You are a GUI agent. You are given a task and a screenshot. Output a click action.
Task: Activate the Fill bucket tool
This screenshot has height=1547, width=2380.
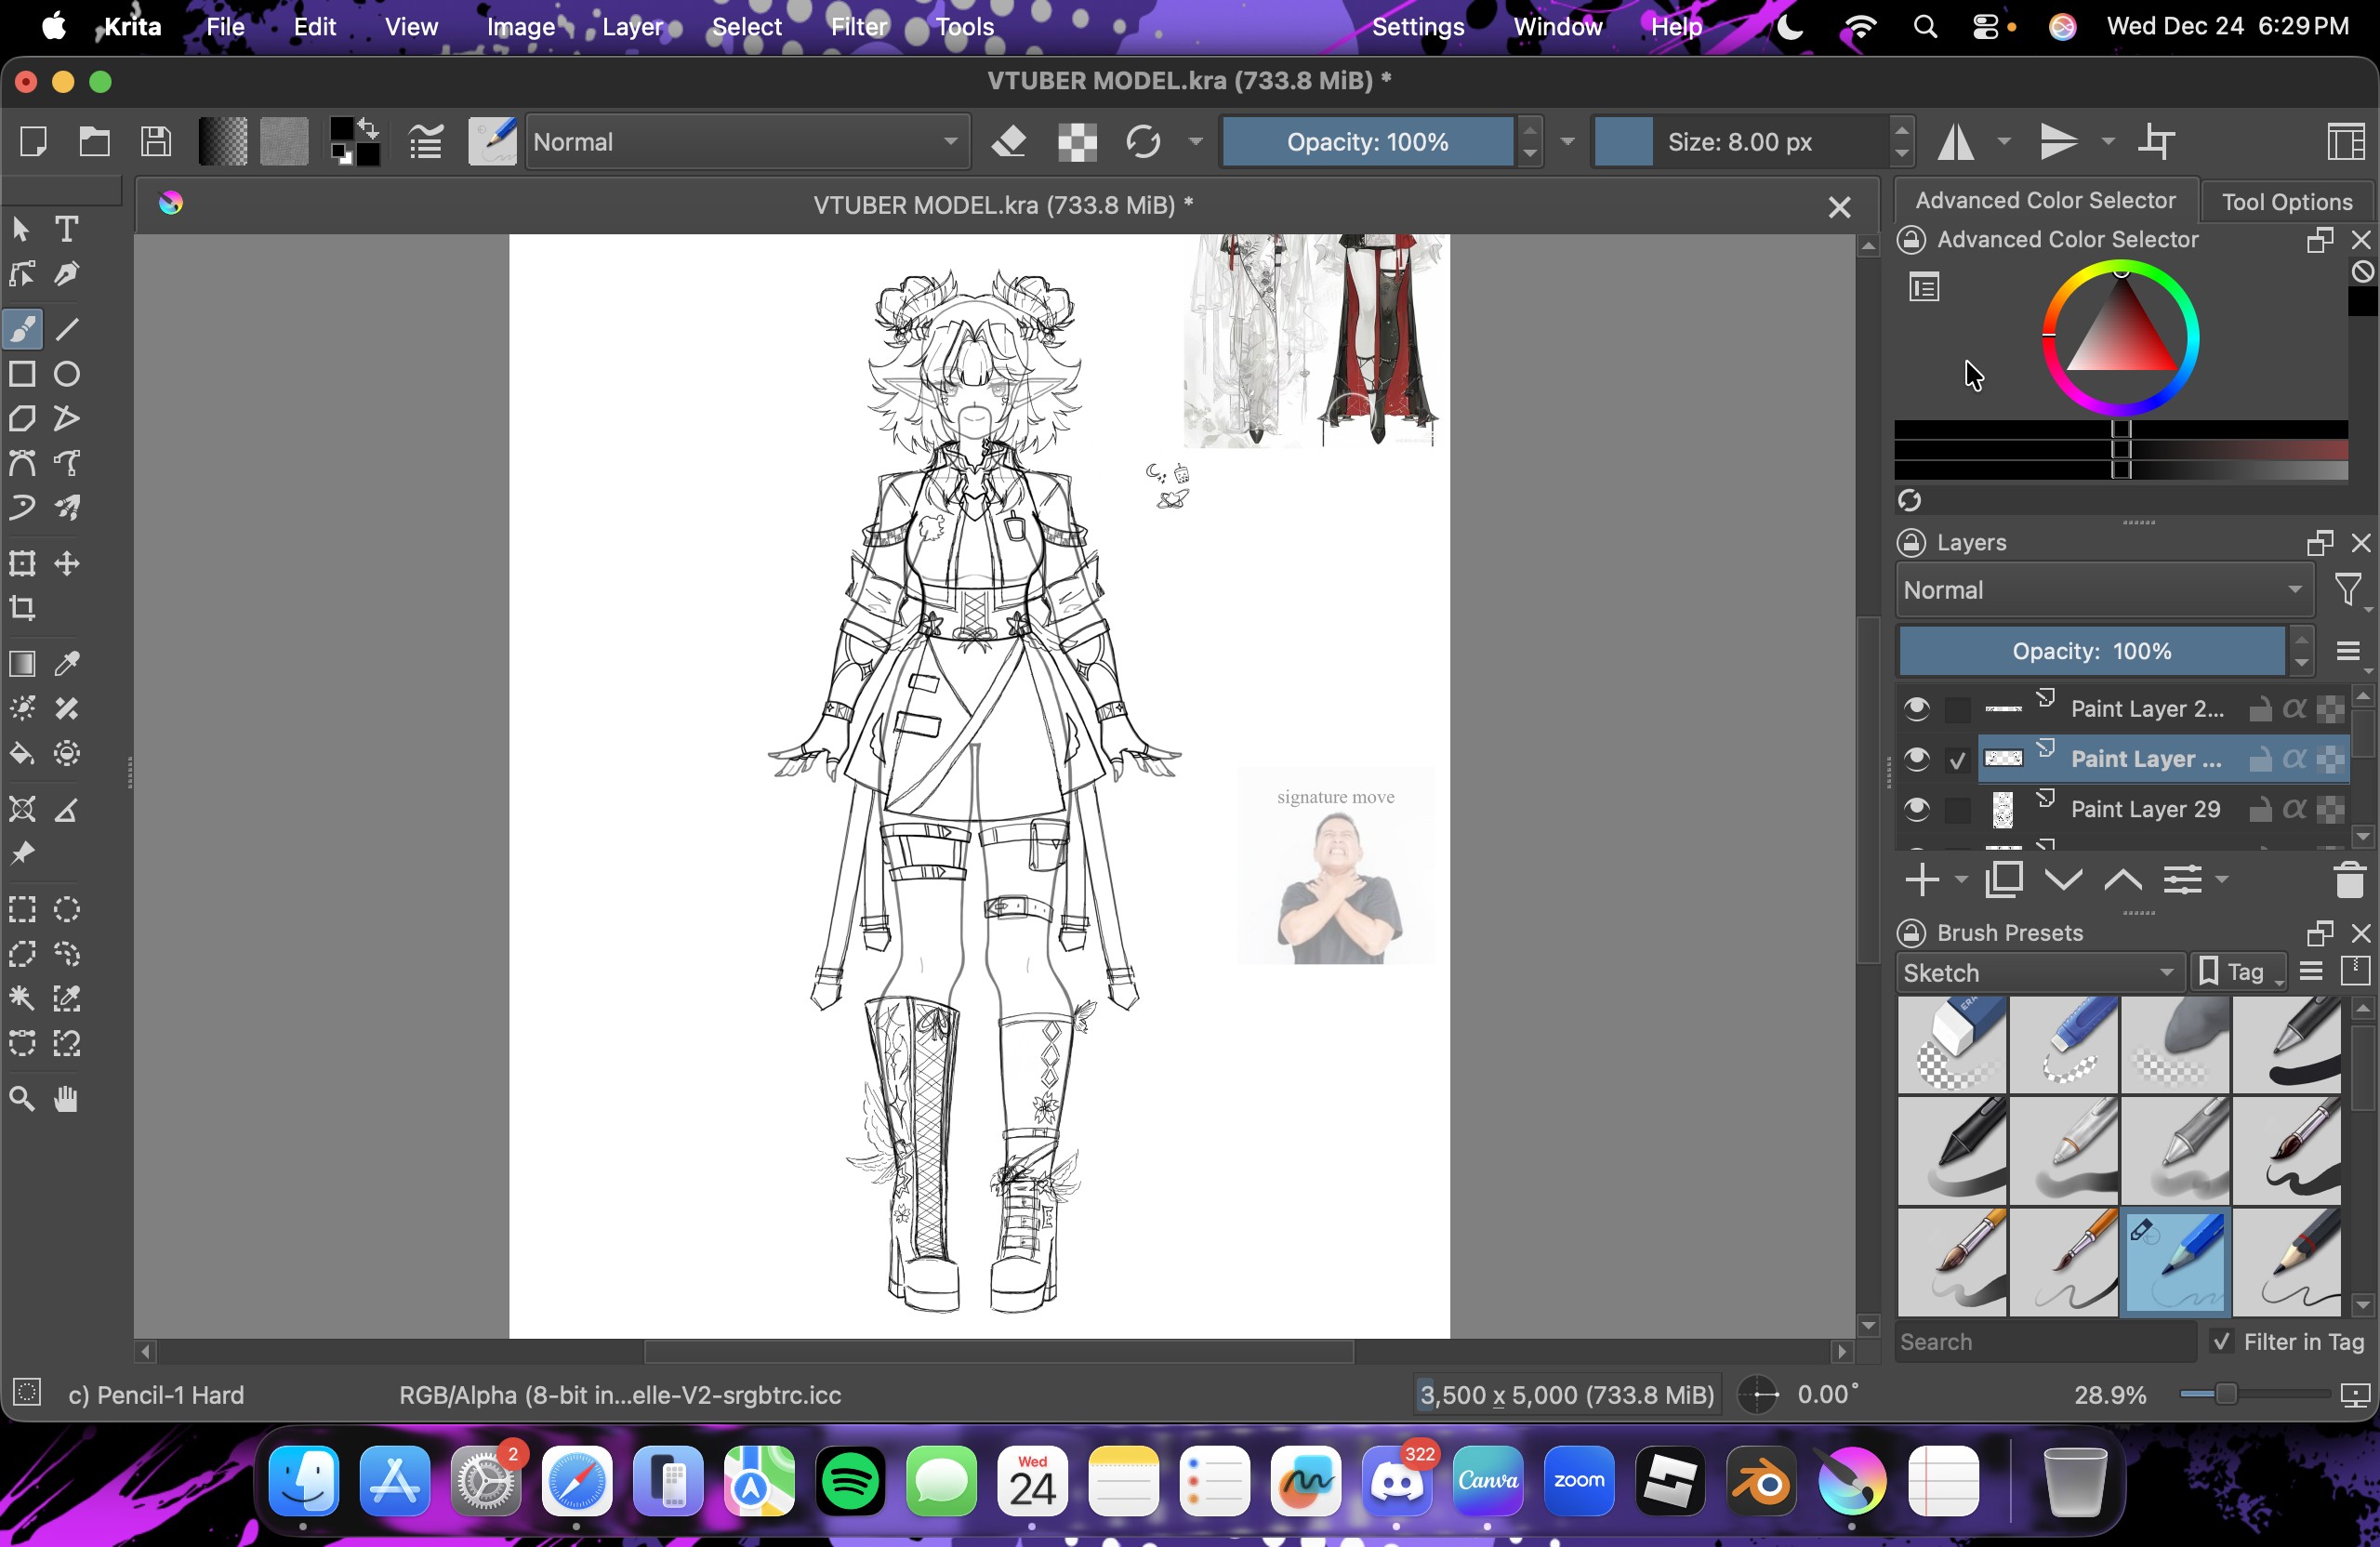tap(22, 754)
